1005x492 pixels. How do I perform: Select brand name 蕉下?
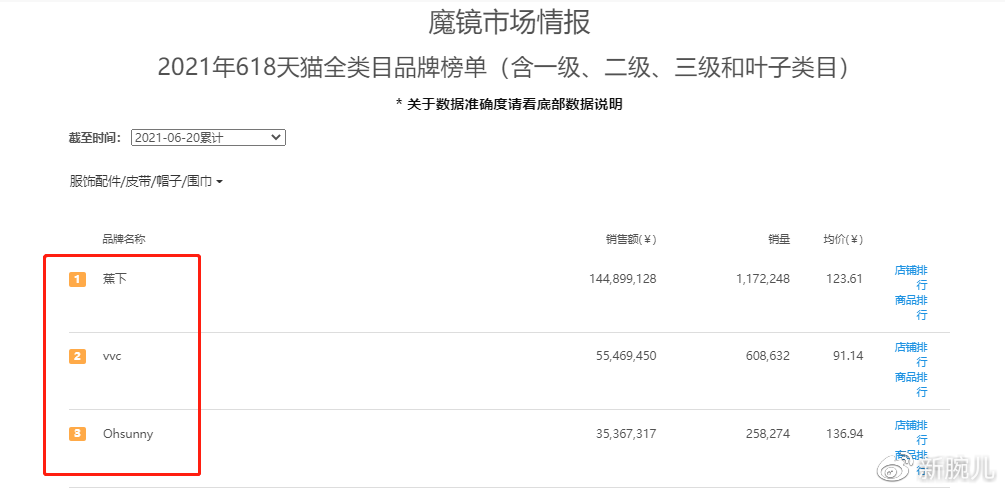[115, 279]
